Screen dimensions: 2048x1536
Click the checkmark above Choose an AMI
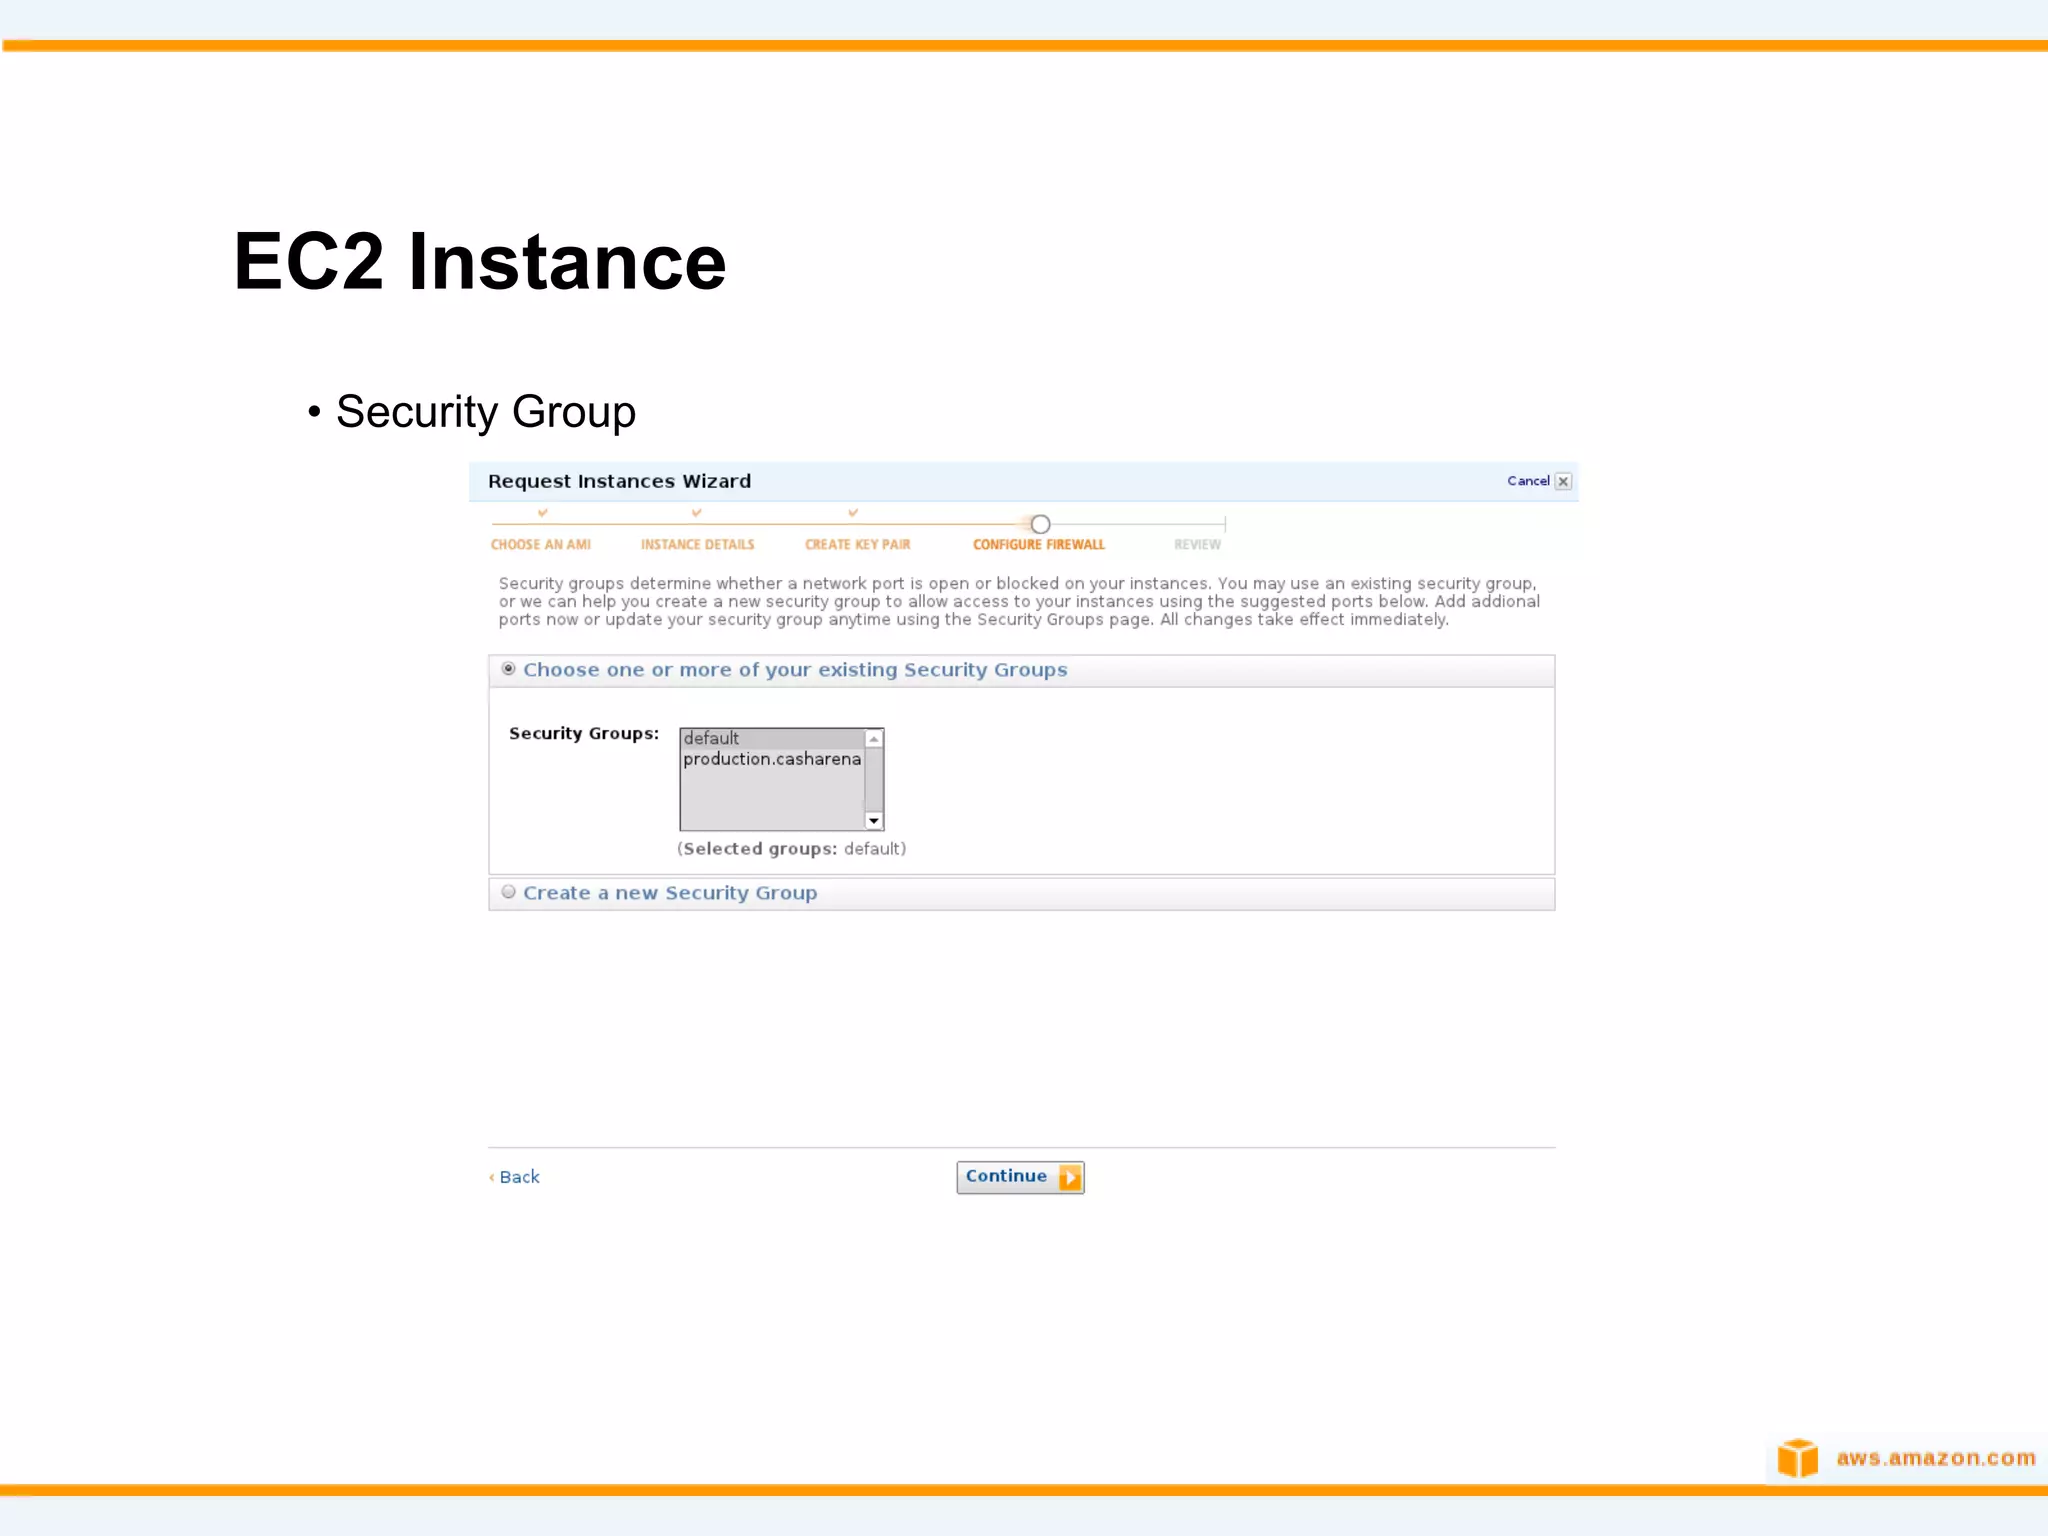click(x=542, y=513)
